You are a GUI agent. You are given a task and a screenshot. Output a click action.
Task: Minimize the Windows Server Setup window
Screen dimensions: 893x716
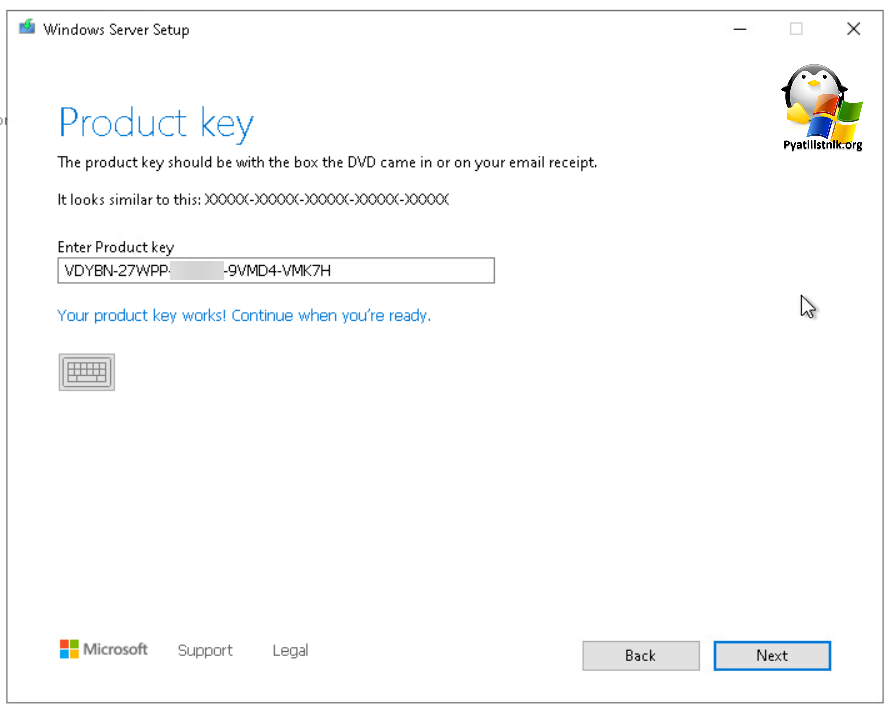point(739,29)
